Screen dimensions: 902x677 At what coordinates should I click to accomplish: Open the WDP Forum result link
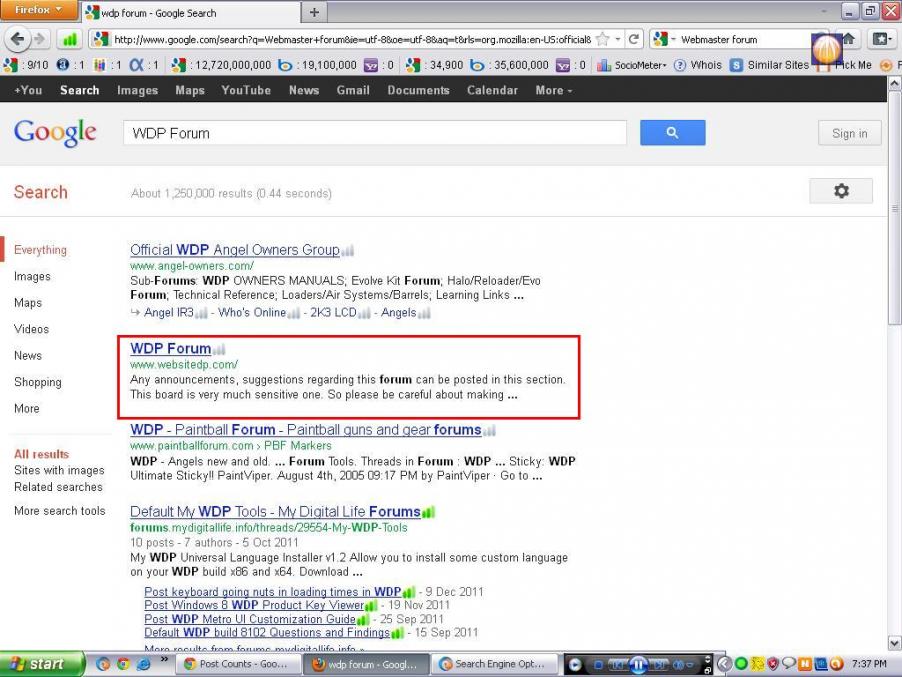(170, 348)
